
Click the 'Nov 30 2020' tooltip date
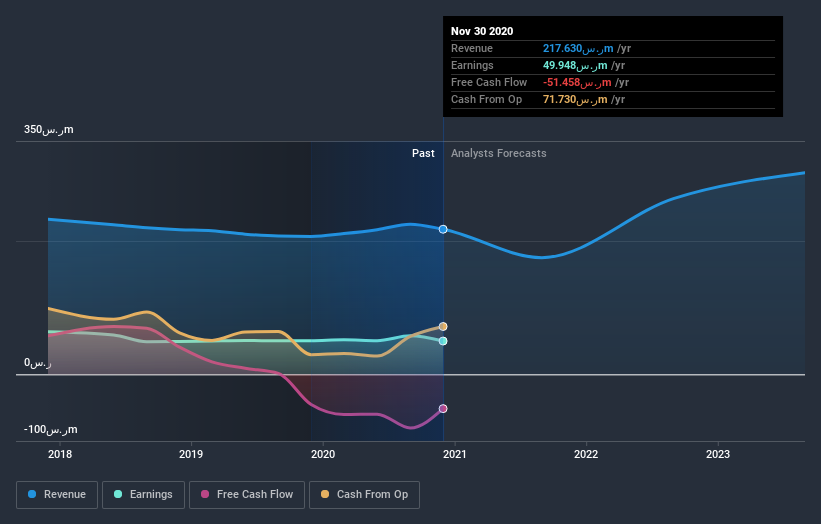(x=482, y=31)
